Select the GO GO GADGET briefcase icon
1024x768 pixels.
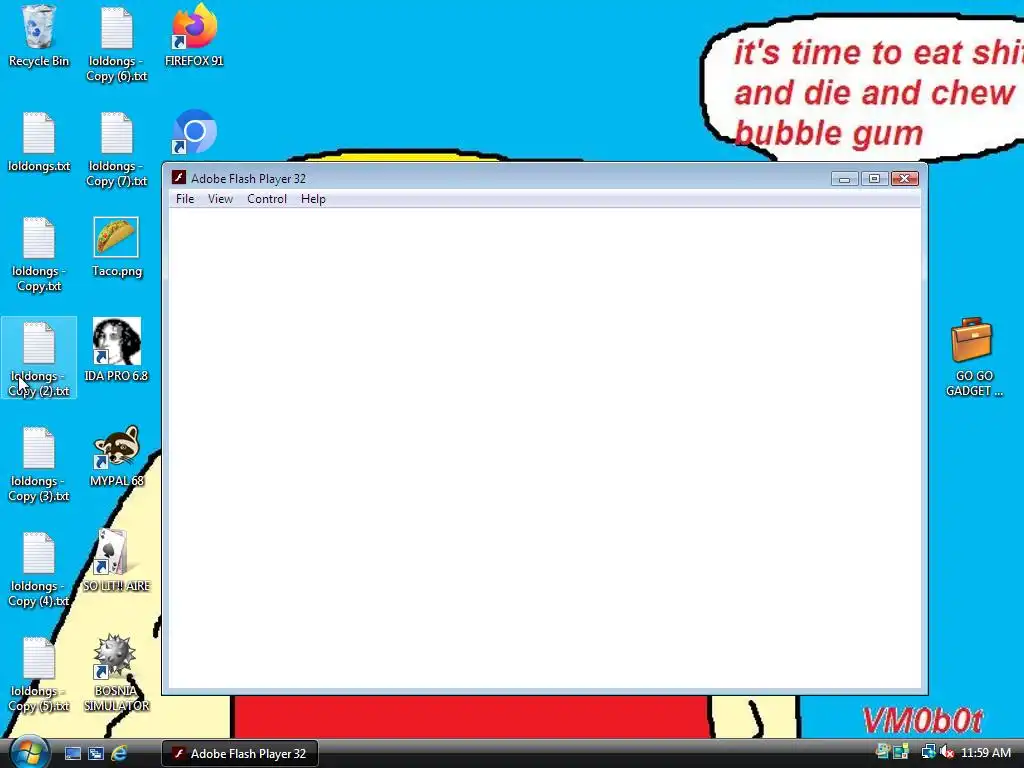pyautogui.click(x=973, y=357)
